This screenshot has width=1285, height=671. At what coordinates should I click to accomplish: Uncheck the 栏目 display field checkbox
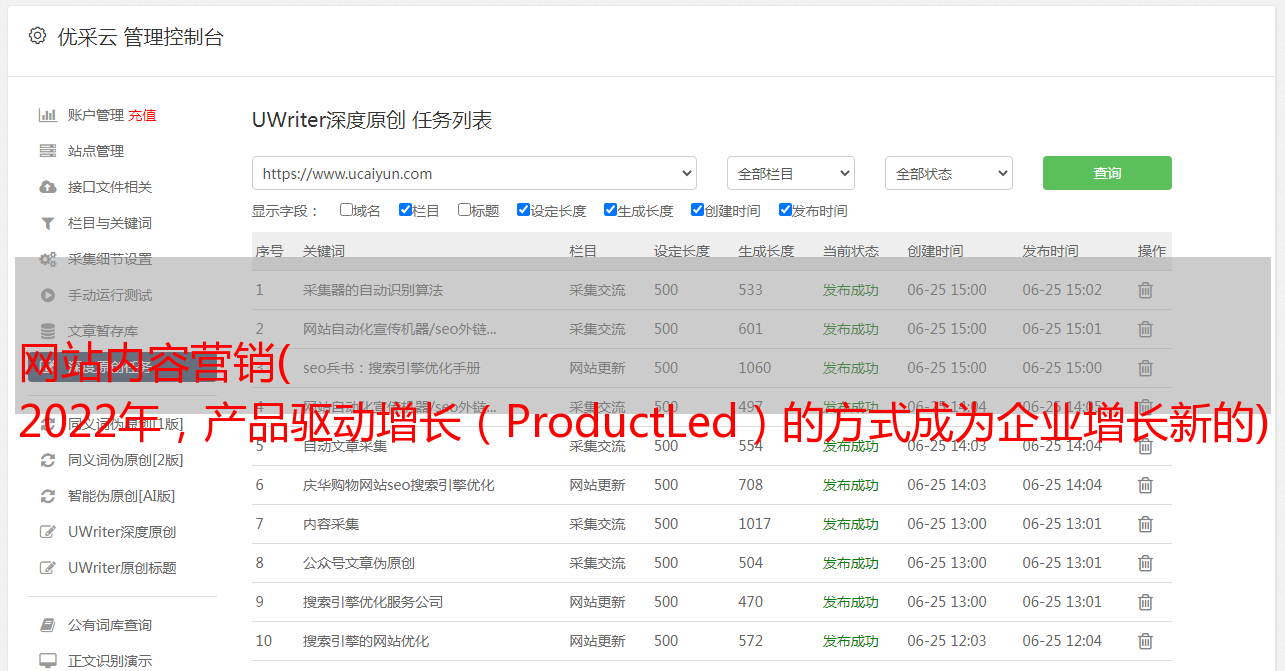click(x=405, y=210)
